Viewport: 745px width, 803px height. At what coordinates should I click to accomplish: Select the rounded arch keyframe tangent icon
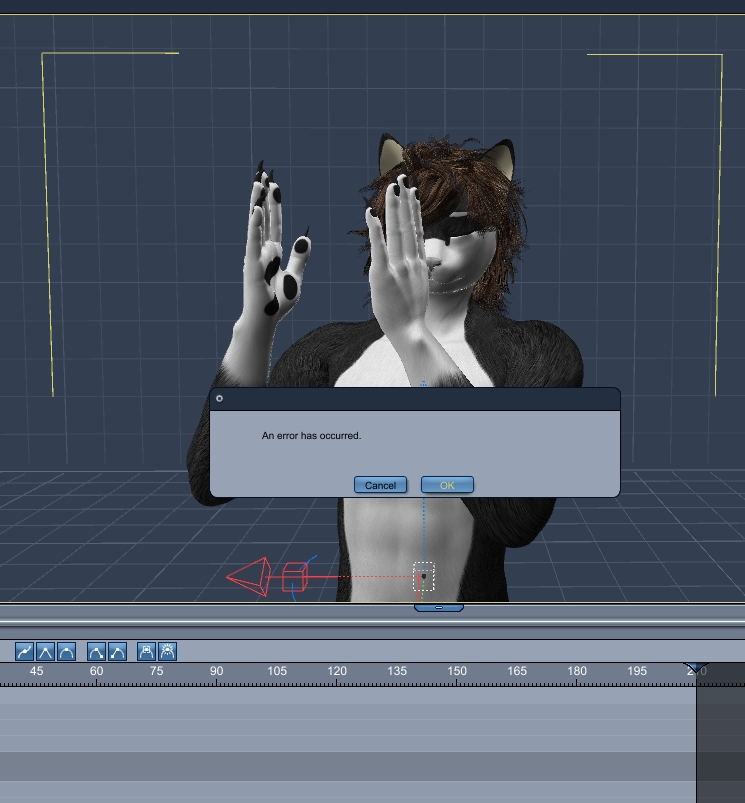(67, 651)
